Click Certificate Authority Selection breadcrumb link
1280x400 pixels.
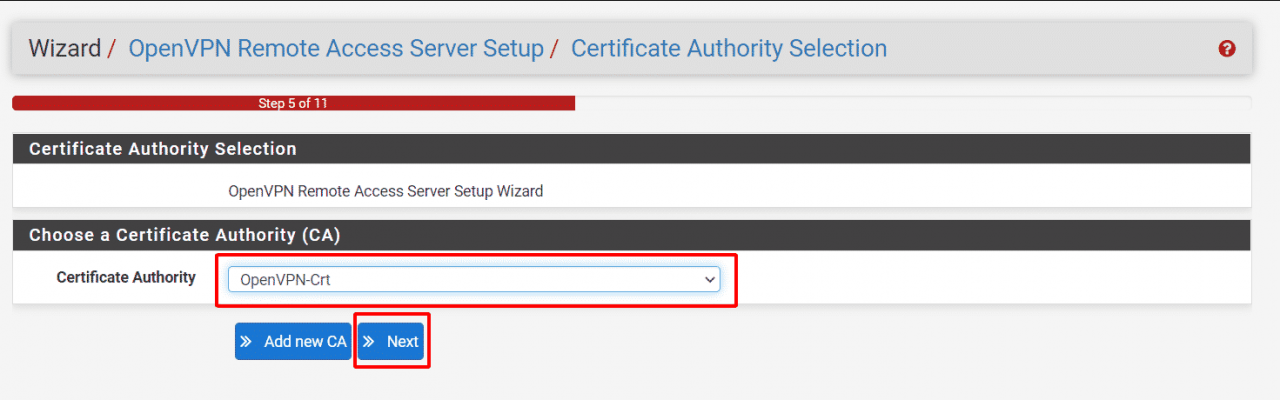tap(728, 48)
